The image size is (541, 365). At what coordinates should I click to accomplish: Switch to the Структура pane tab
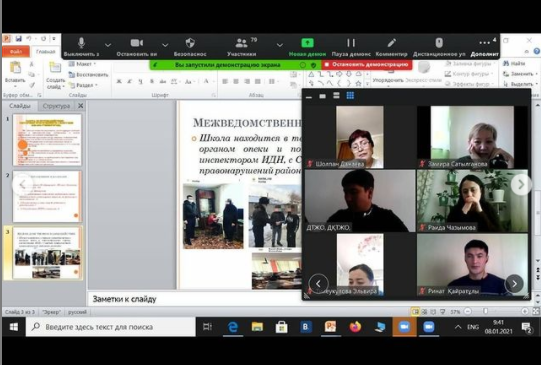56,106
